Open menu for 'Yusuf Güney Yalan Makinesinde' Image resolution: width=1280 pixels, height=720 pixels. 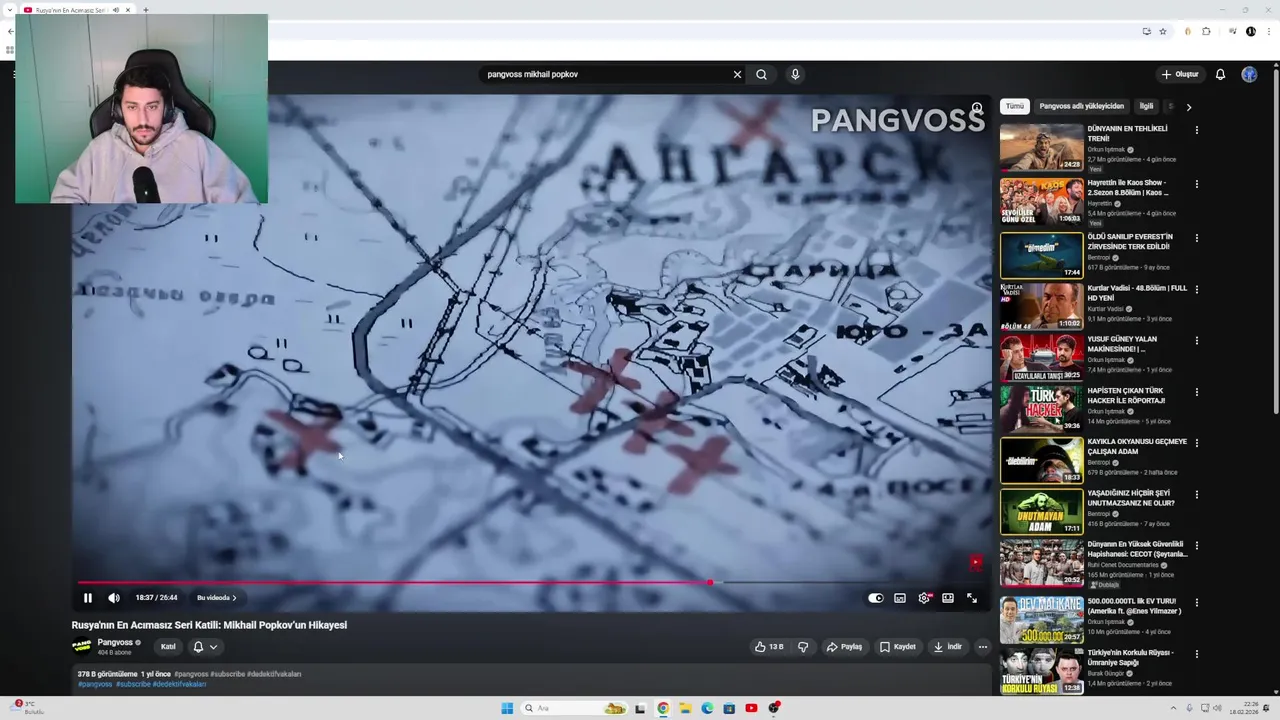click(1196, 341)
